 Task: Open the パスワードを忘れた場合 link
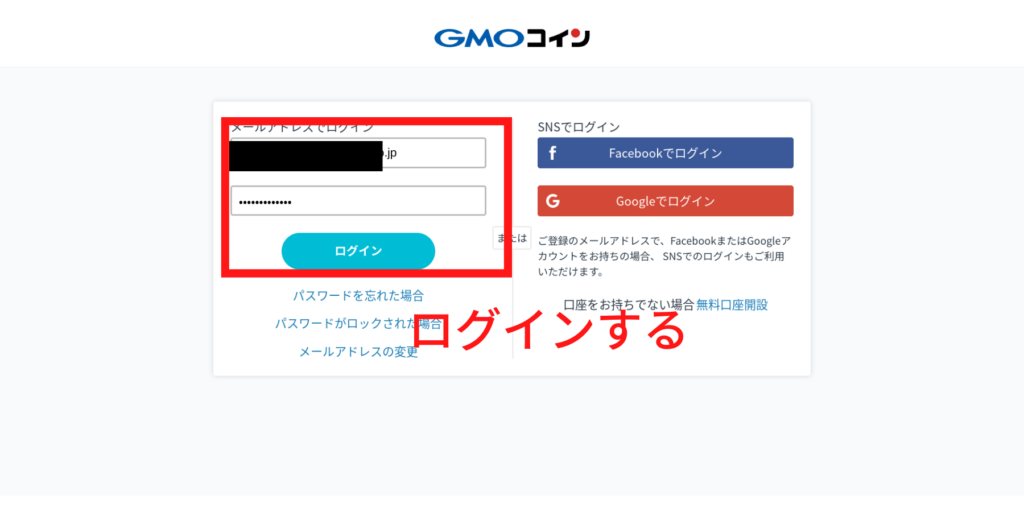[358, 296]
